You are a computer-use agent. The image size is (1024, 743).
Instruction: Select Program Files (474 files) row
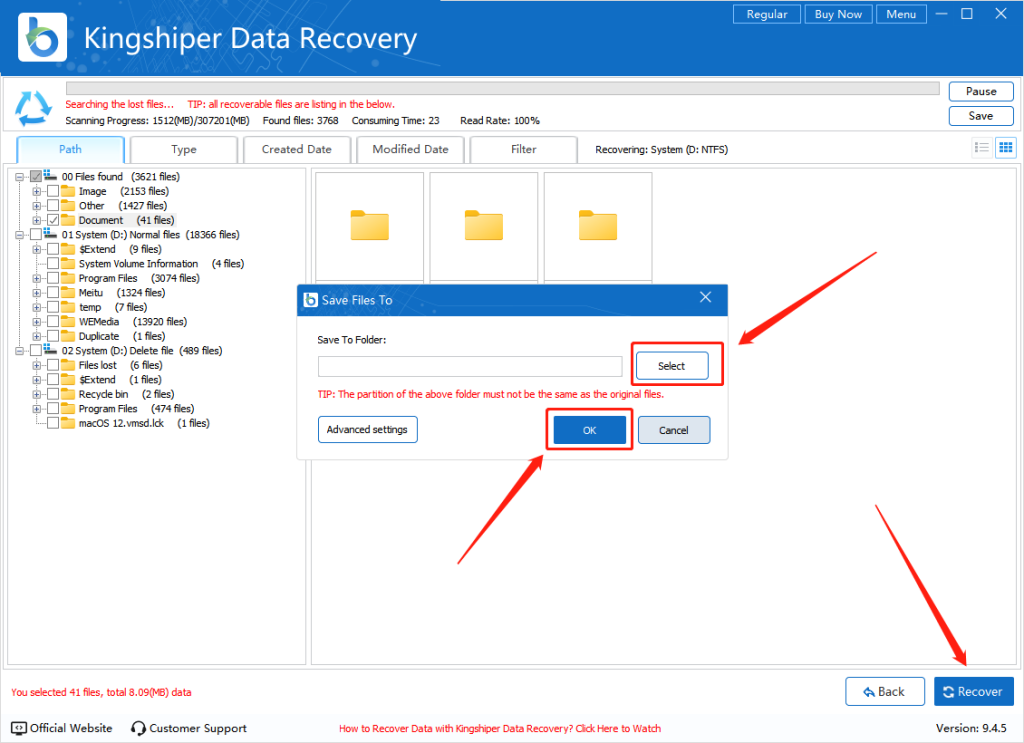coord(136,409)
